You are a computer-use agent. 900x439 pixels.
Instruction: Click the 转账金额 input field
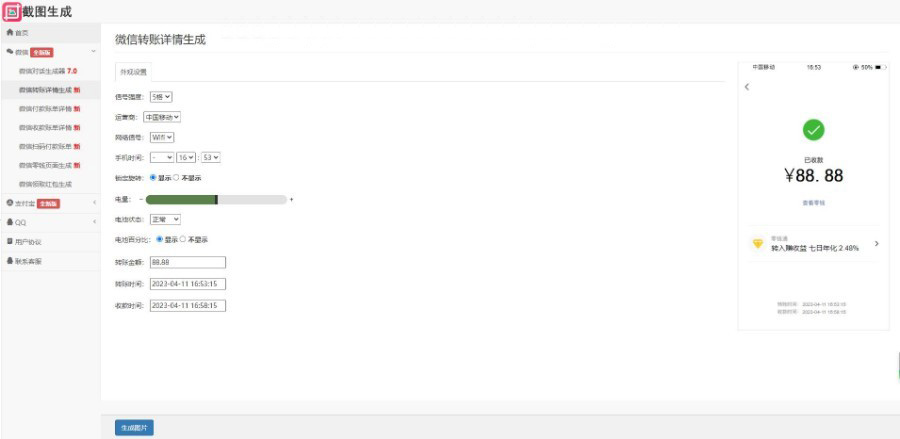(188, 262)
